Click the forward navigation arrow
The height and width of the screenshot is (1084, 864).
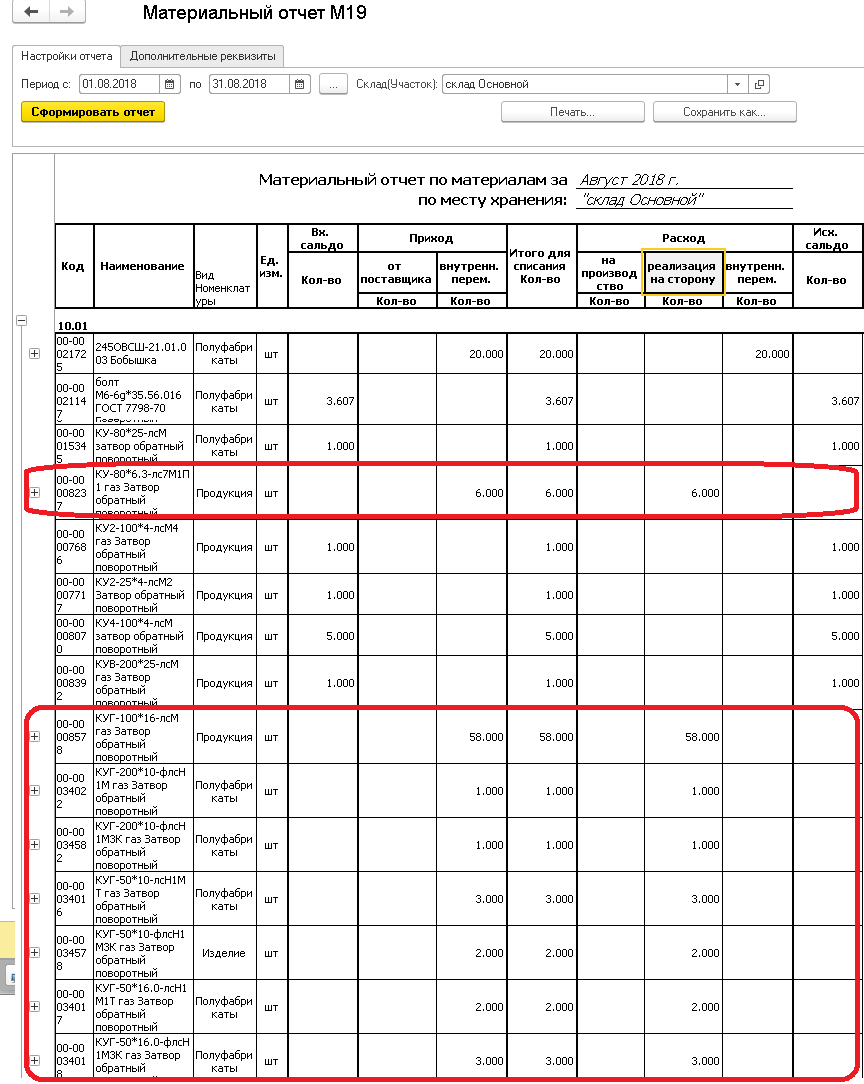click(x=67, y=13)
